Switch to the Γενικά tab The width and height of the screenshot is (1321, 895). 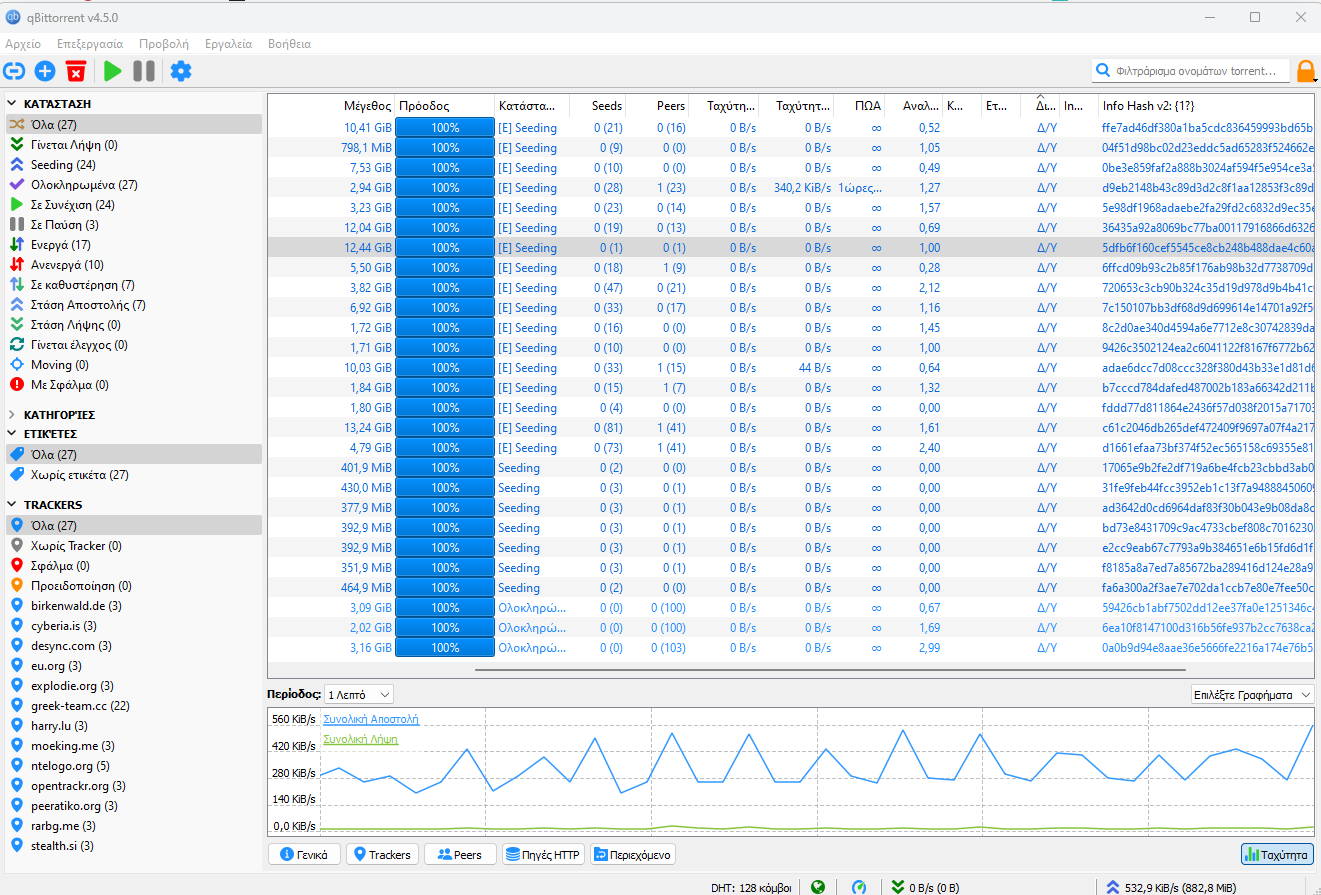tap(304, 854)
